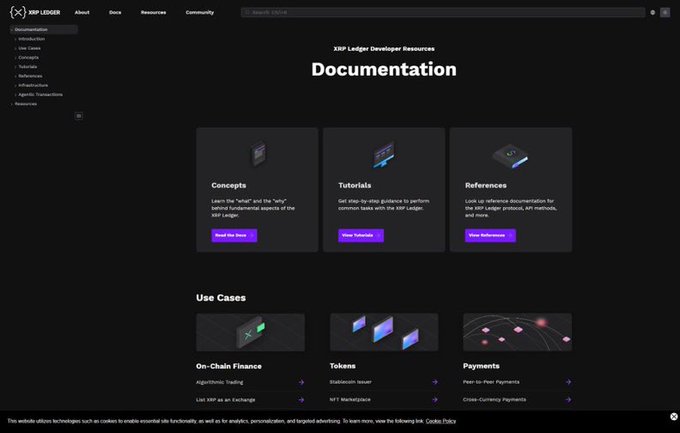Open the Peer-to-Peer Payments link
Image resolution: width=680 pixels, height=433 pixels.
click(491, 382)
